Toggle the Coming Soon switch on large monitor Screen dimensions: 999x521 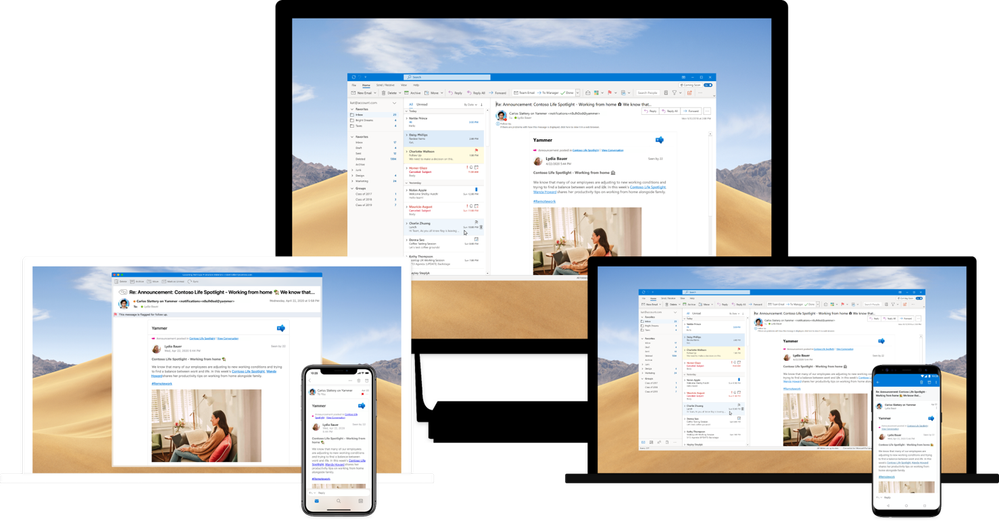coord(708,85)
